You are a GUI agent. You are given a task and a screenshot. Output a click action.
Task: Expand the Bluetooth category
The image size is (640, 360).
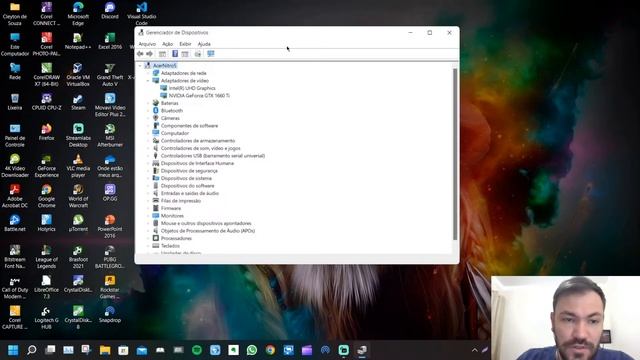coord(148,111)
